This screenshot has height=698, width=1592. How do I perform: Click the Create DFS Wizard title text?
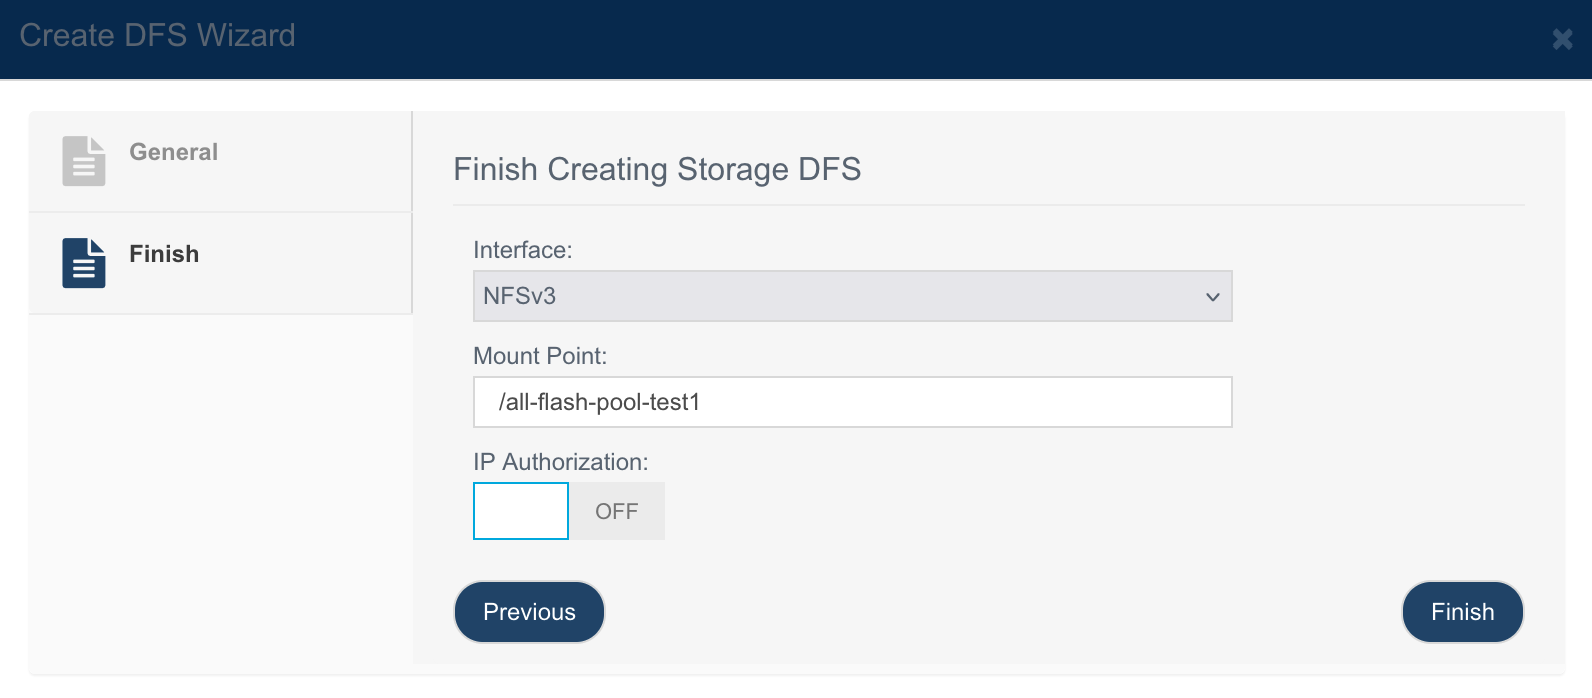click(157, 35)
